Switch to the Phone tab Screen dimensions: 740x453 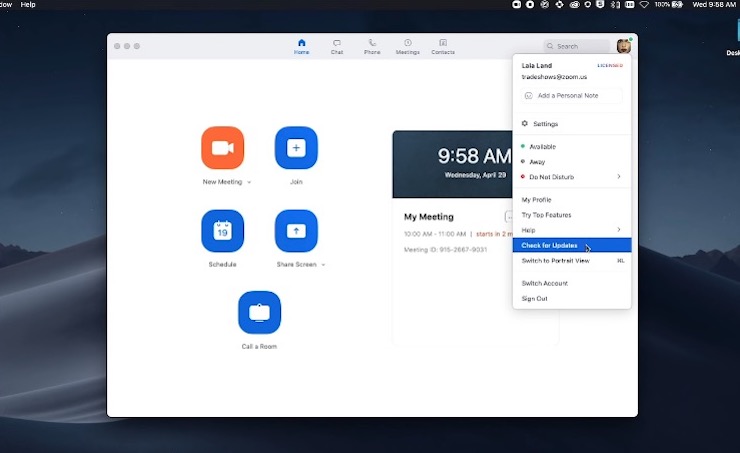point(372,46)
